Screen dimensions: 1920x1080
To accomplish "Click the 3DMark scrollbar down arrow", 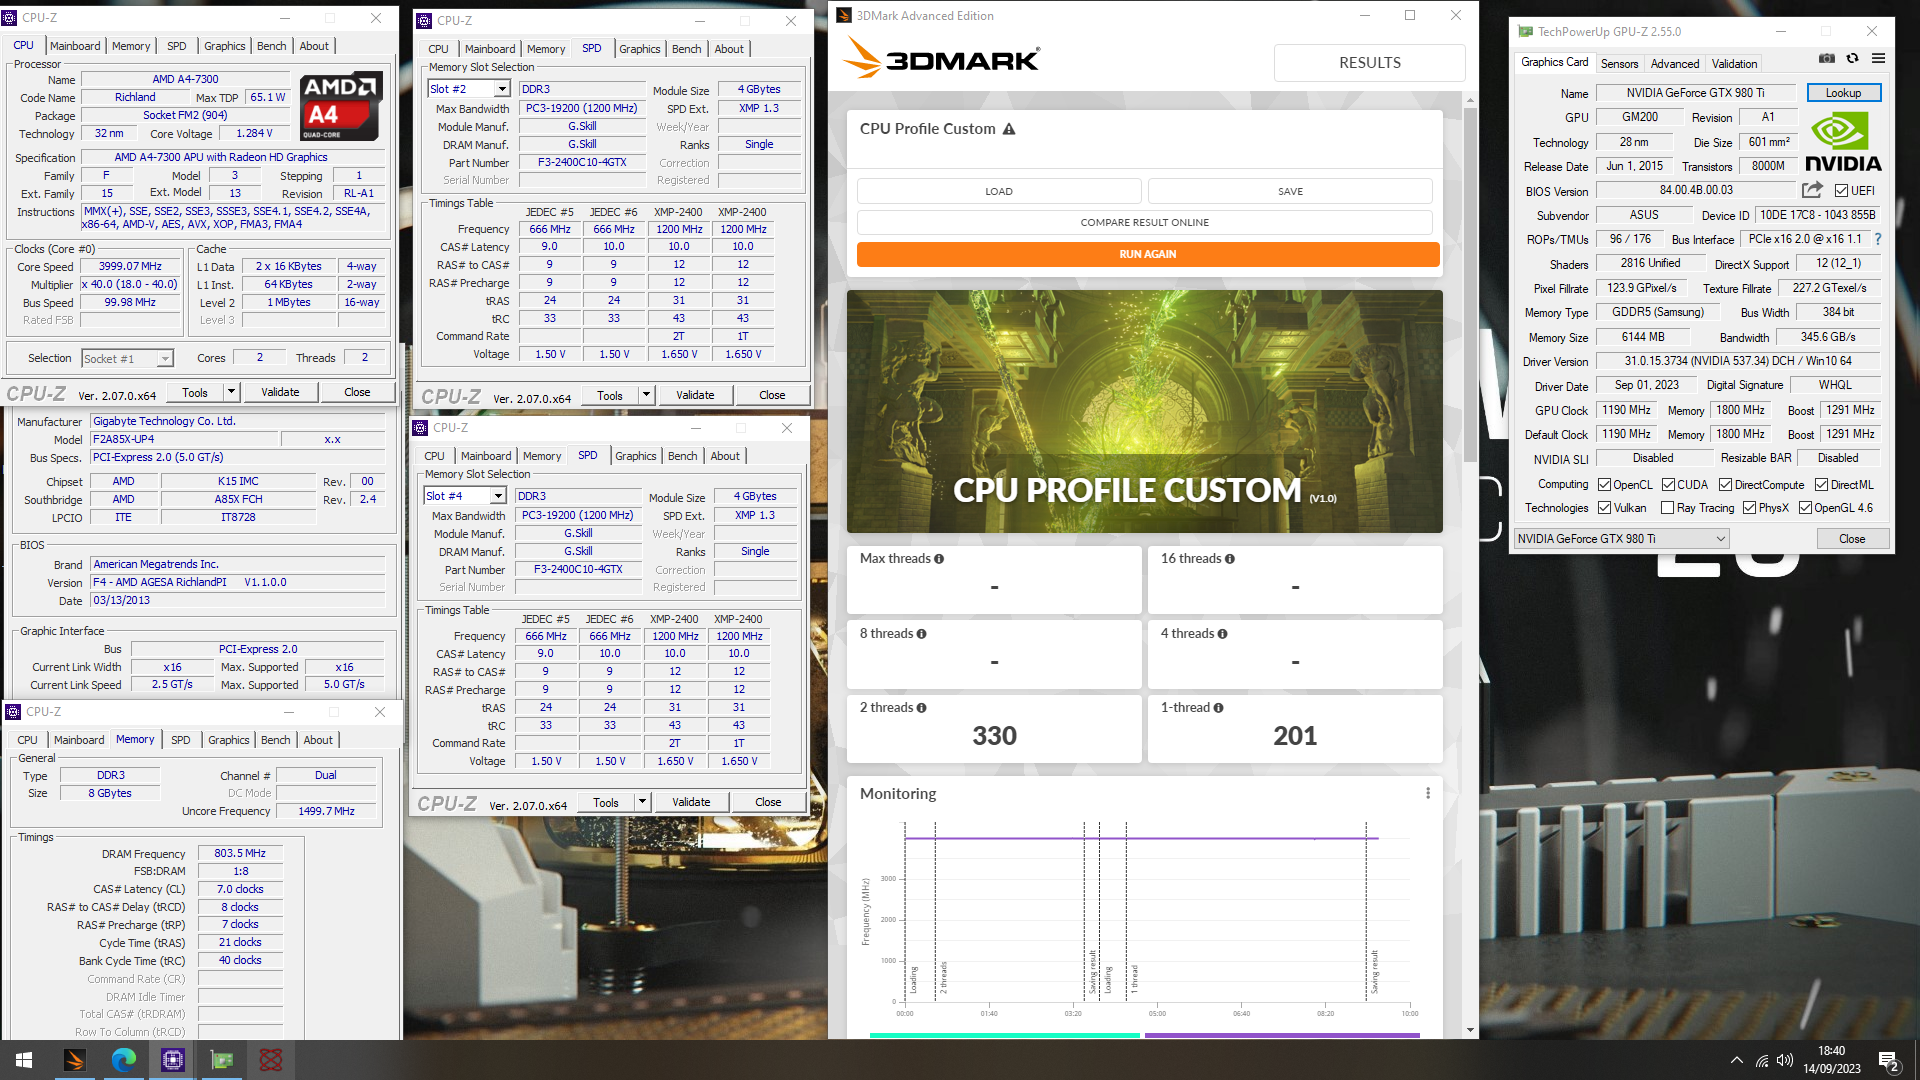I will pos(1470,1030).
